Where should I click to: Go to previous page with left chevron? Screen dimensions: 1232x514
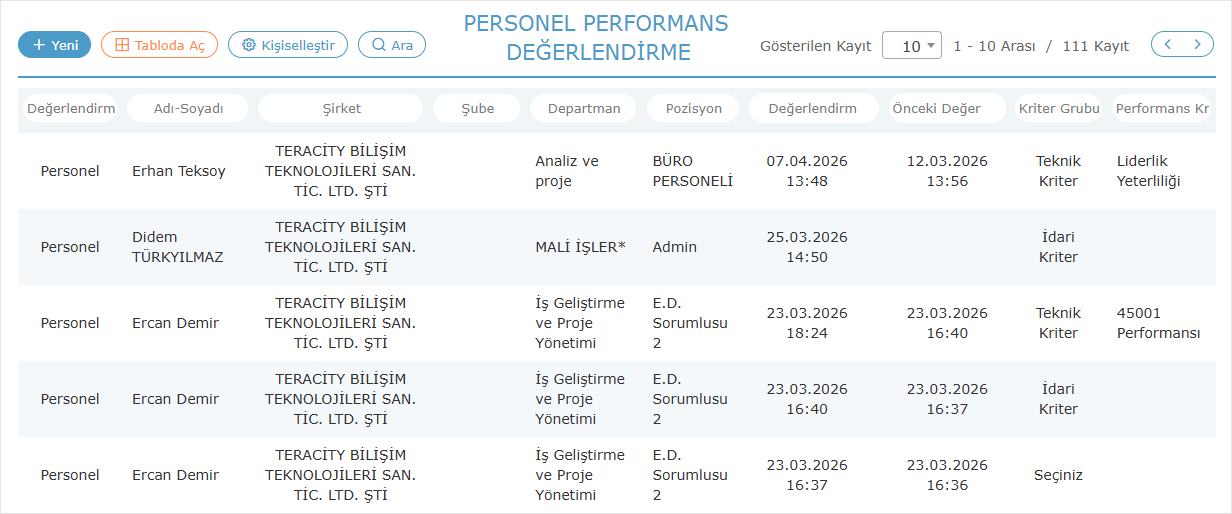click(x=1167, y=45)
